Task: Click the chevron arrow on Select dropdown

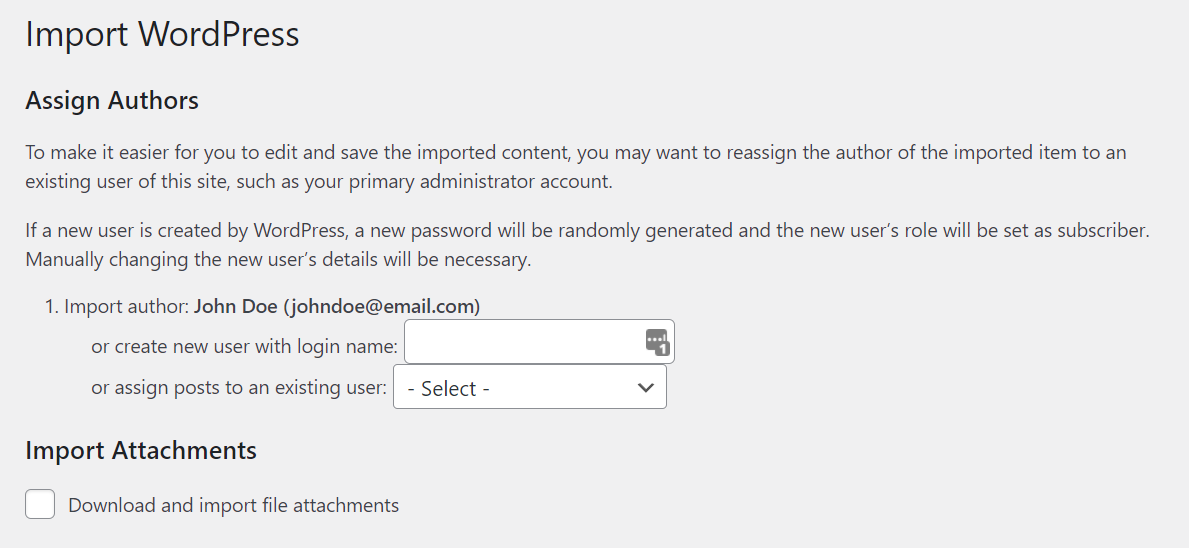Action: coord(645,388)
